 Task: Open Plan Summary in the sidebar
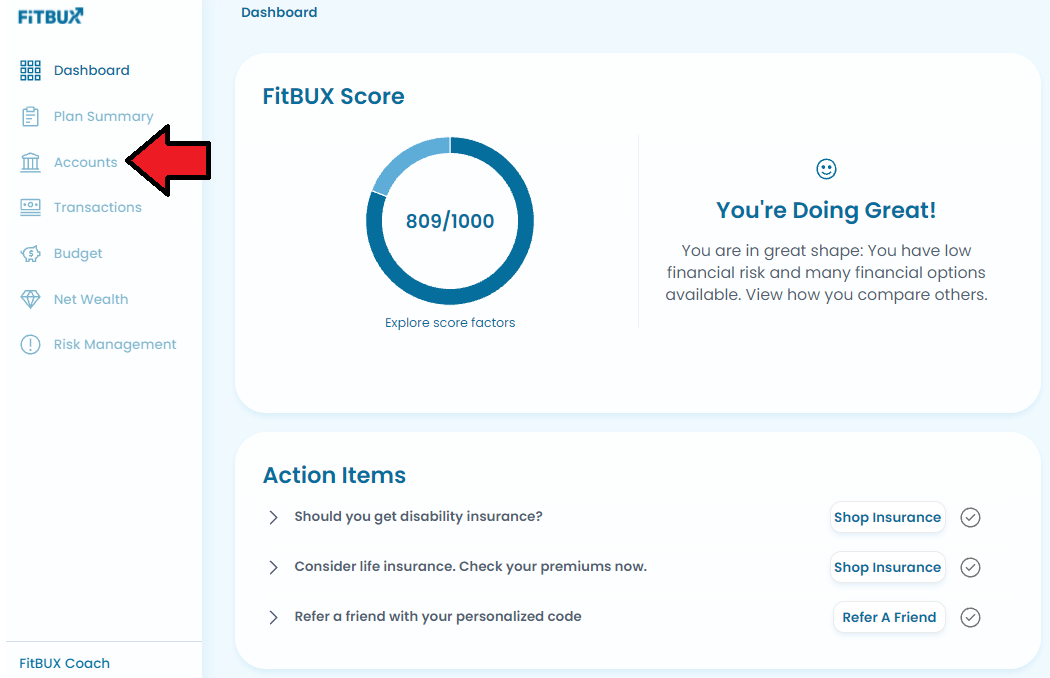pos(104,117)
